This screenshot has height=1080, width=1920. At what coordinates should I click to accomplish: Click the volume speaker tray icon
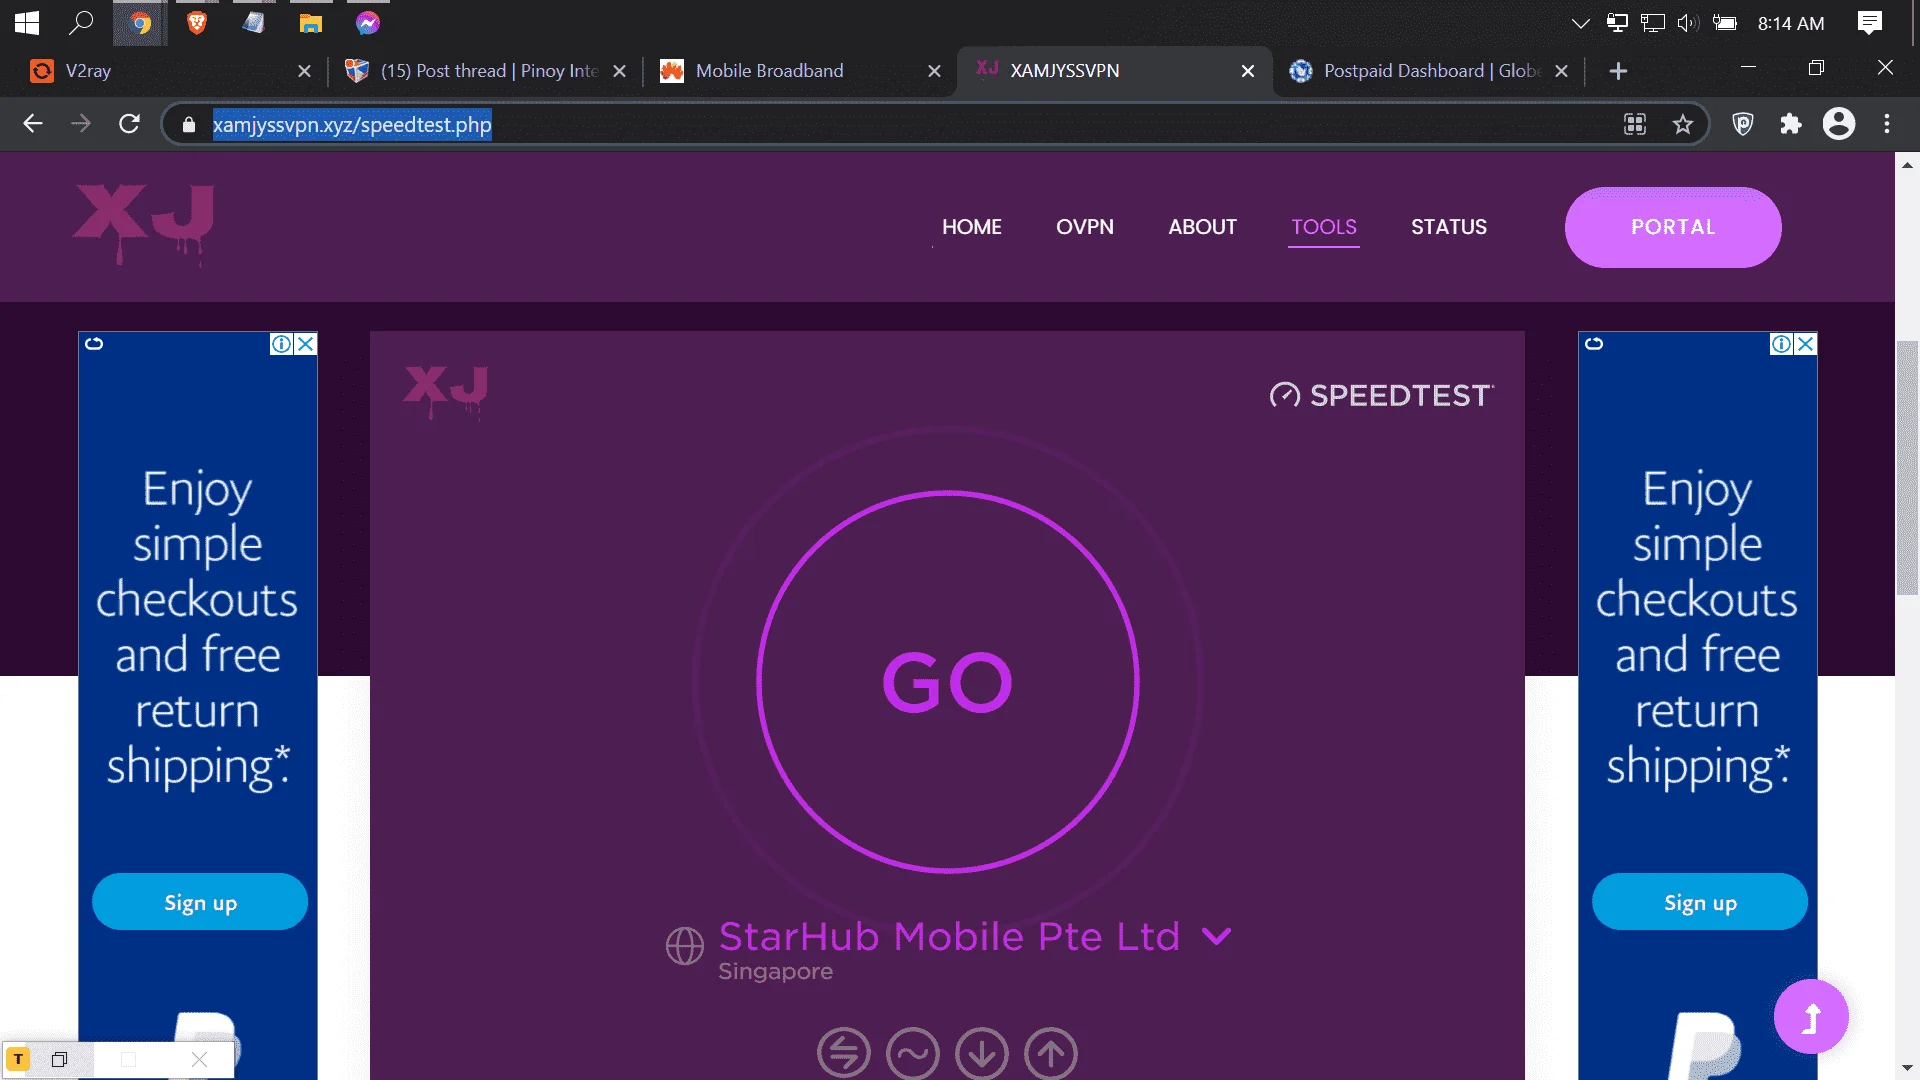pos(1688,23)
